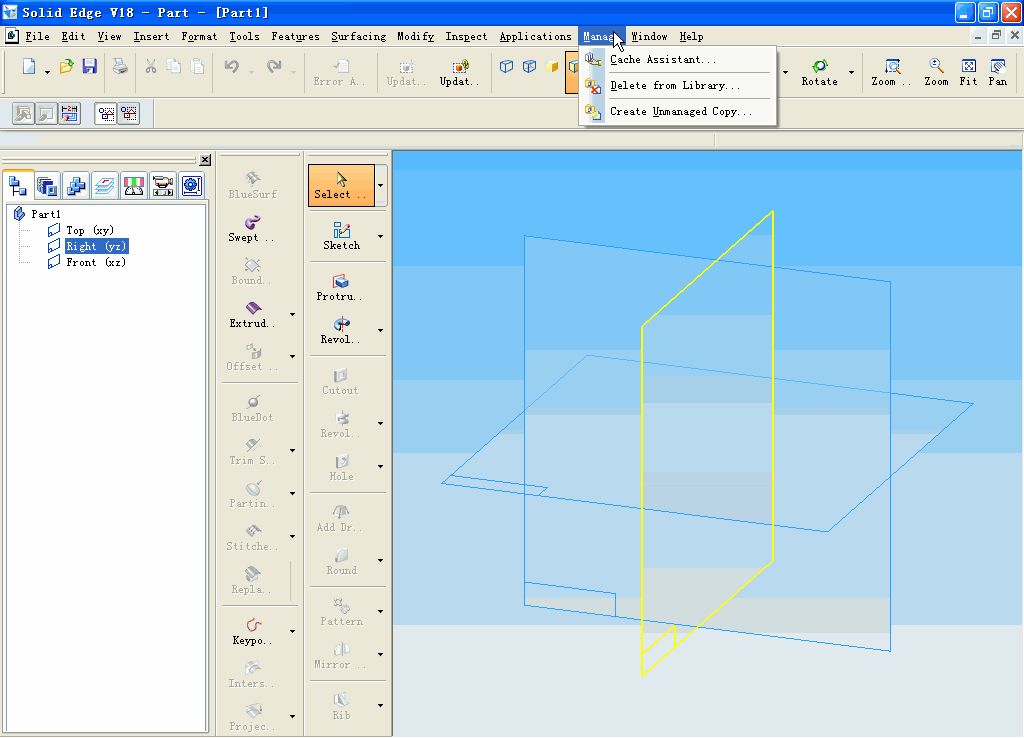
Task: Activate the Pan tool
Action: [x=997, y=72]
